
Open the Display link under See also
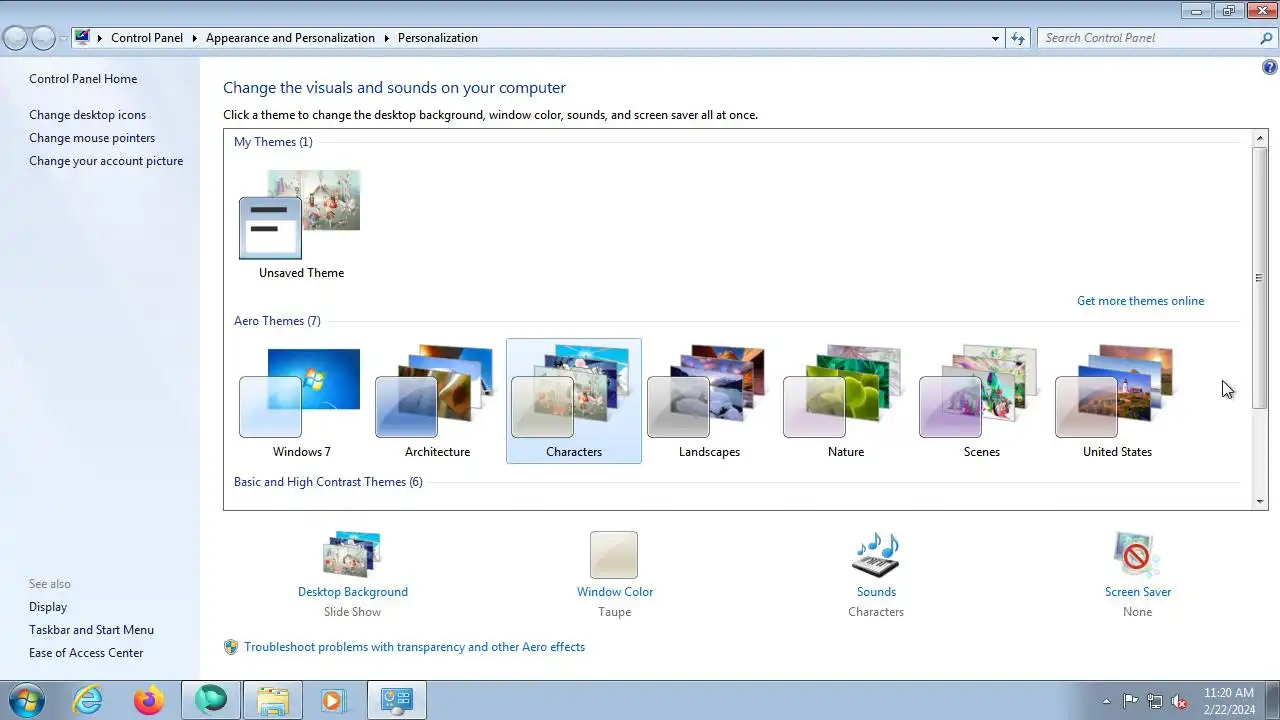pos(48,607)
